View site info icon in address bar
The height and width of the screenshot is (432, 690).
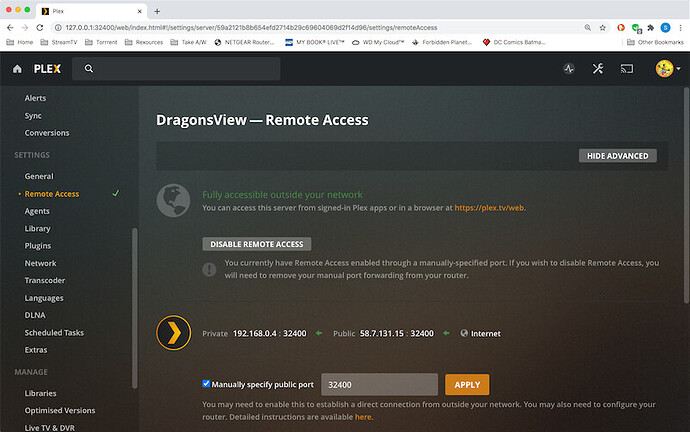(58, 28)
